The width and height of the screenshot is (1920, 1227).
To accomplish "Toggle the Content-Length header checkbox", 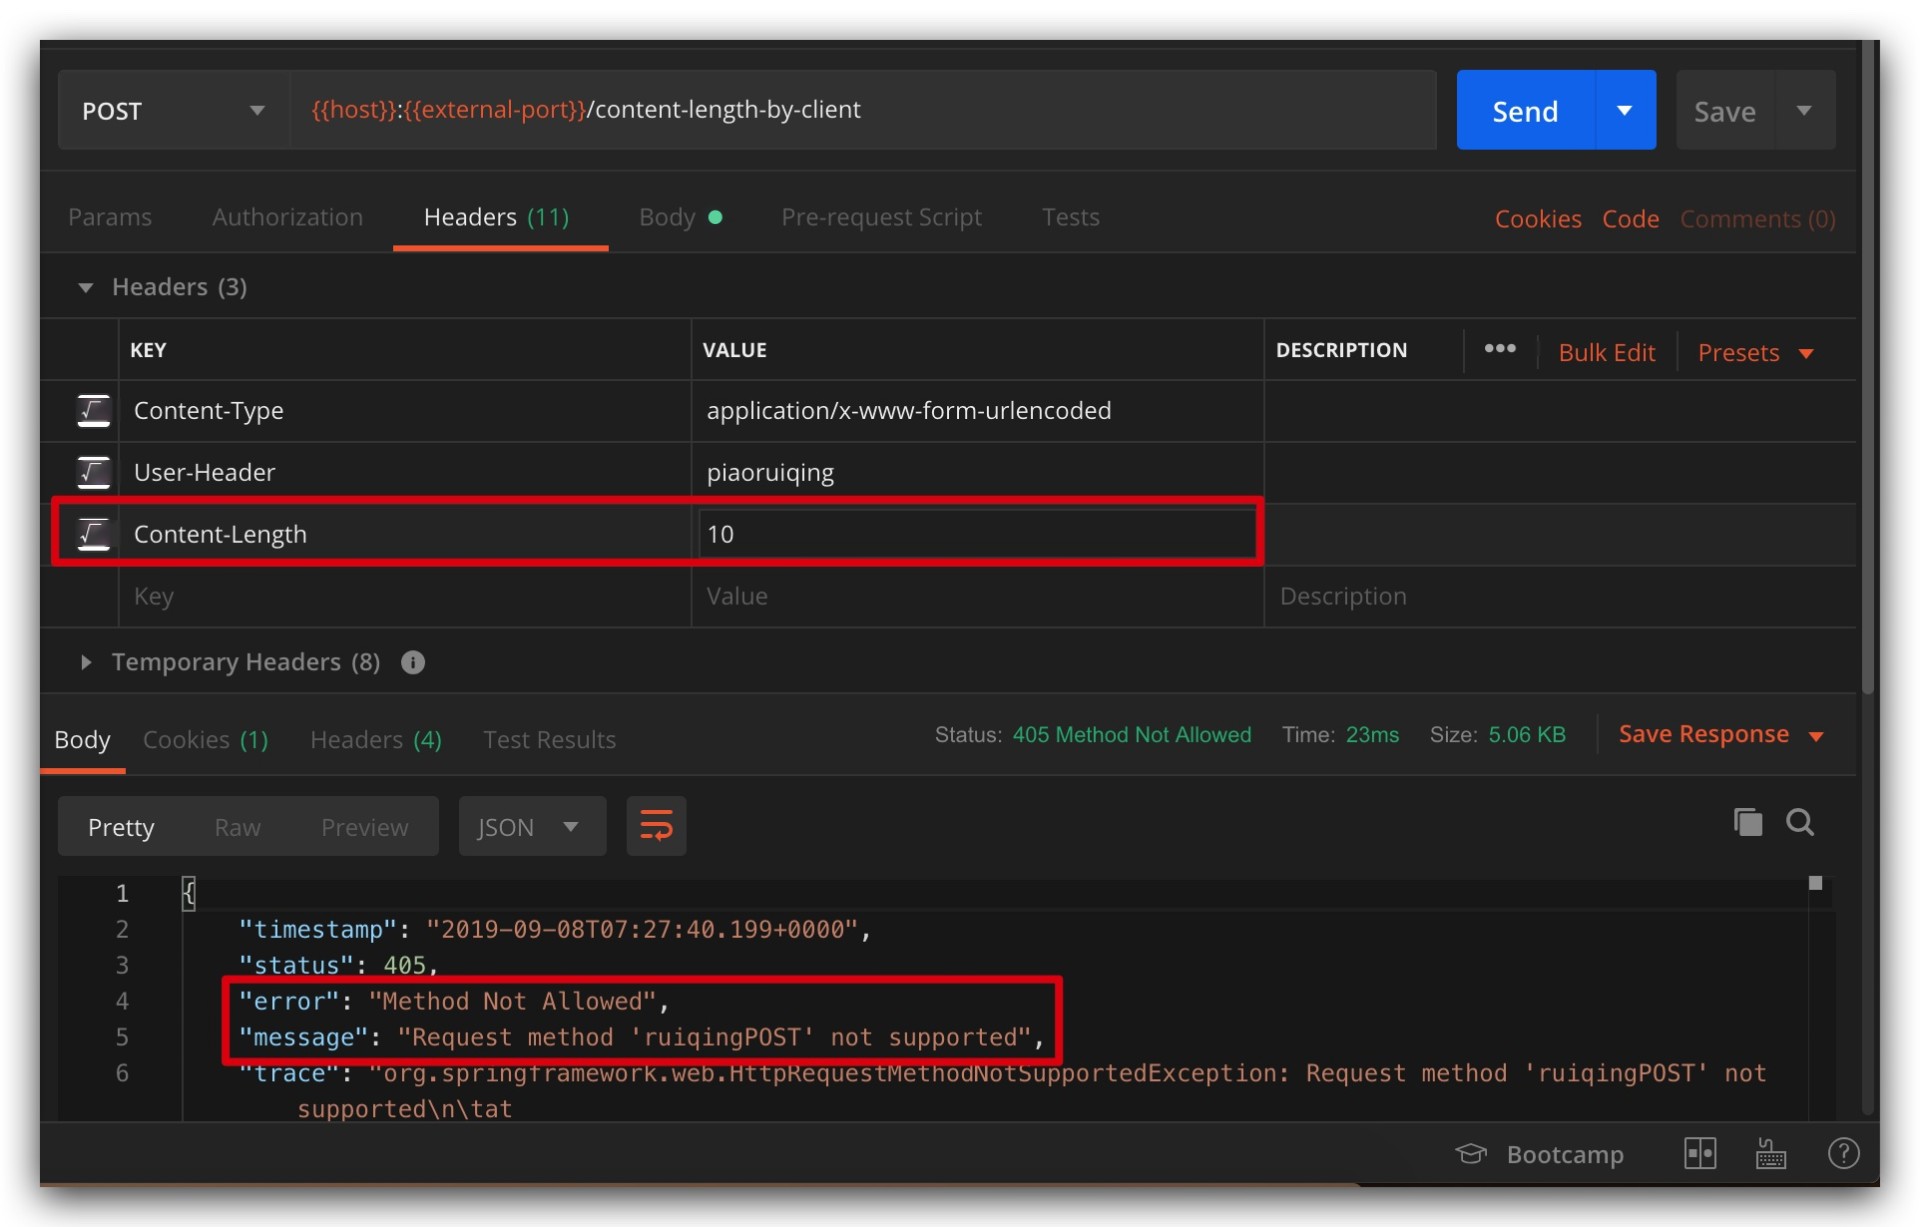I will pyautogui.click(x=94, y=534).
